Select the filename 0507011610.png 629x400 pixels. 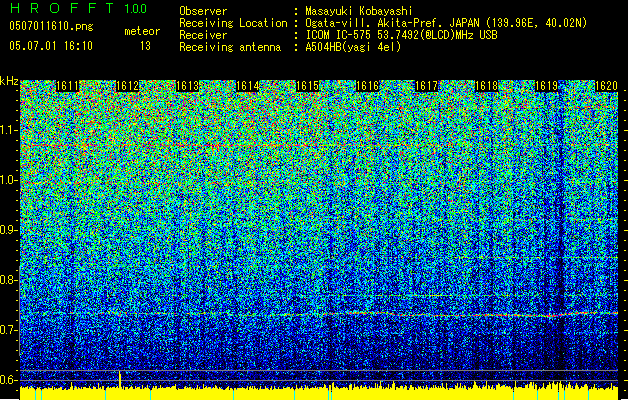pyautogui.click(x=51, y=26)
